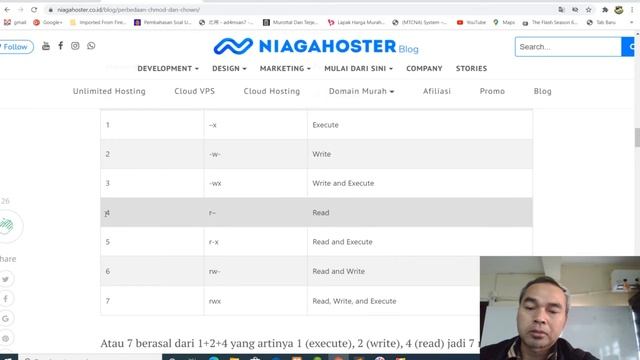The width and height of the screenshot is (640, 360).
Task: Open the Google+ bookmark
Action: tap(48, 22)
